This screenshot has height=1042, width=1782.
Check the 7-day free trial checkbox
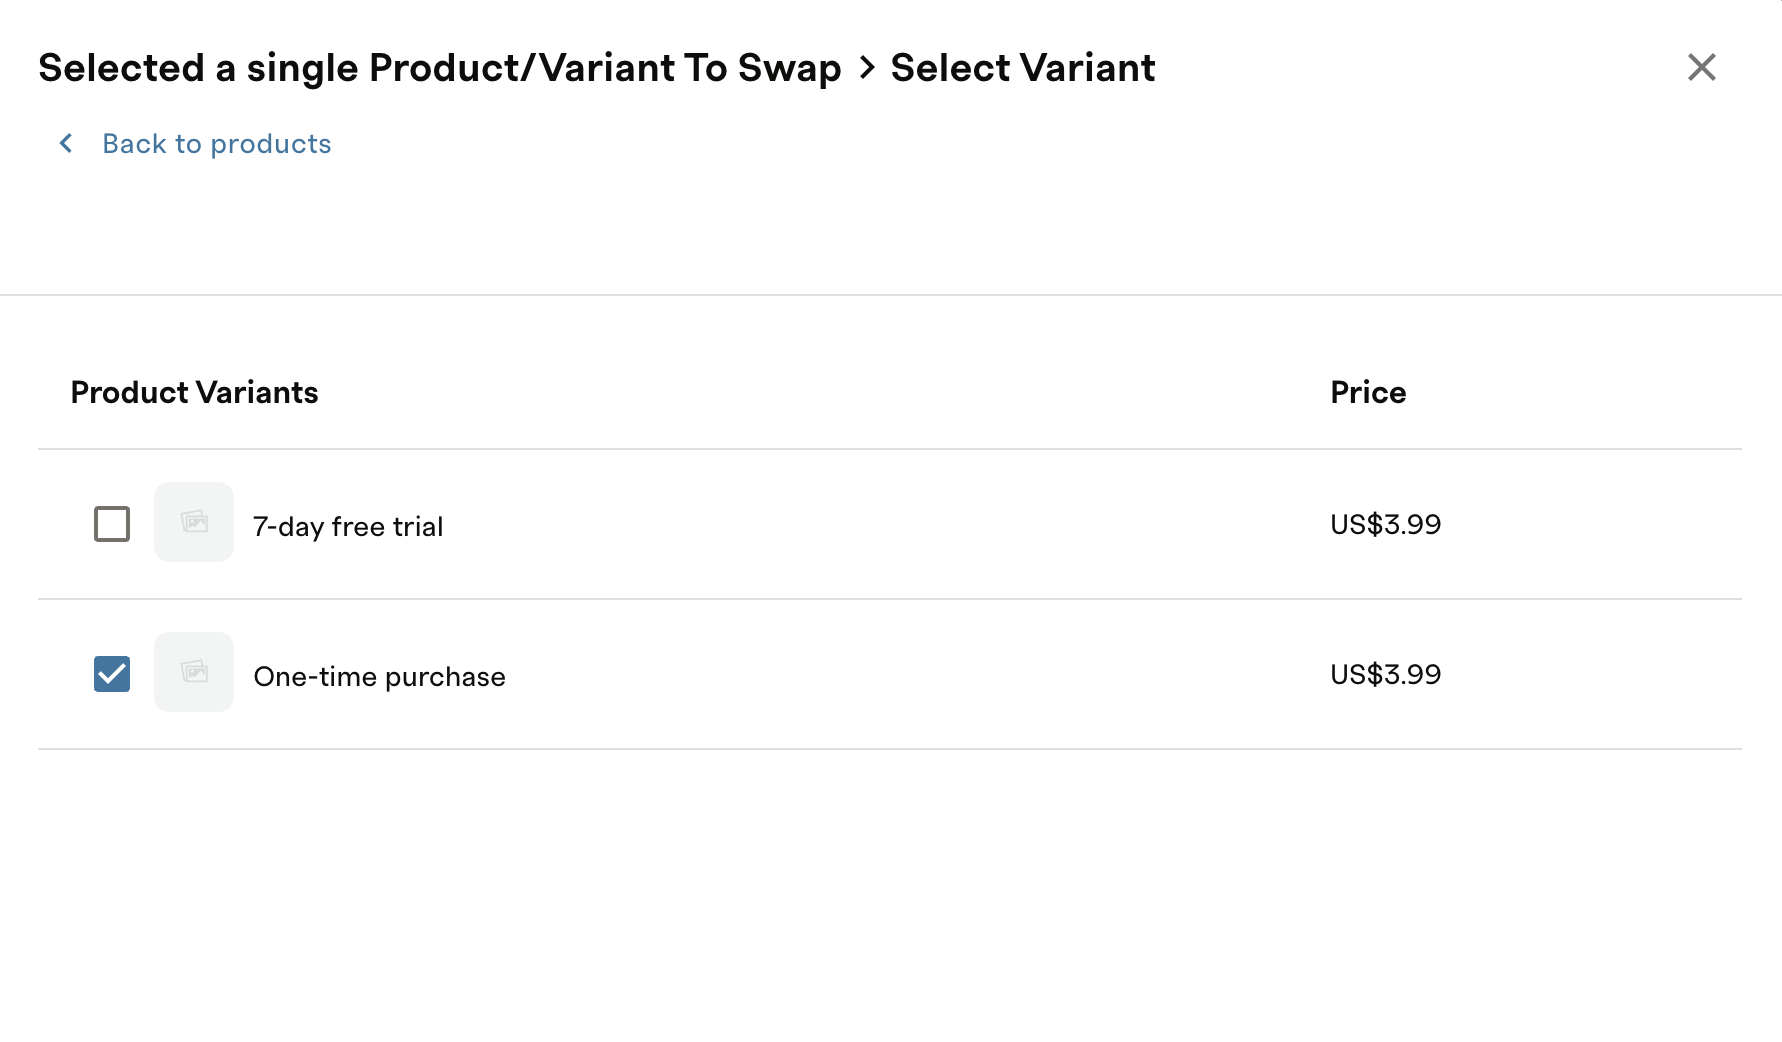112,524
